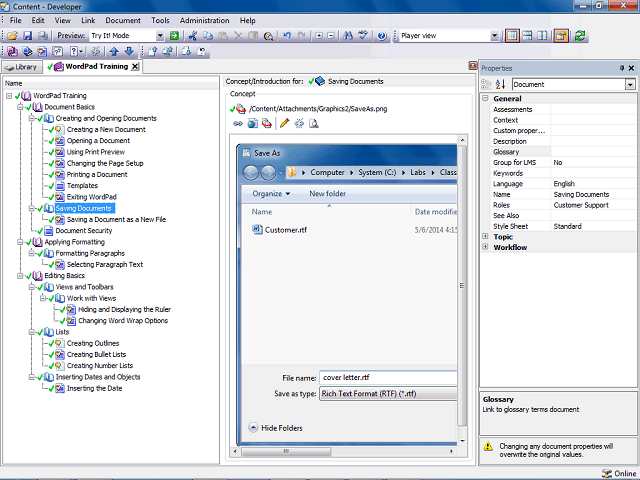Click the Open folder icon in the toolbar

12,36
